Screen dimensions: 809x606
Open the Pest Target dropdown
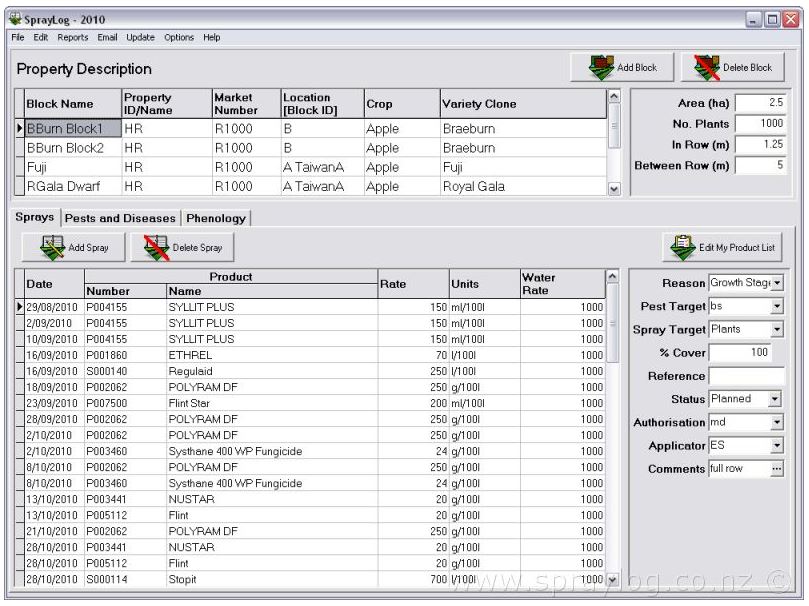777,306
